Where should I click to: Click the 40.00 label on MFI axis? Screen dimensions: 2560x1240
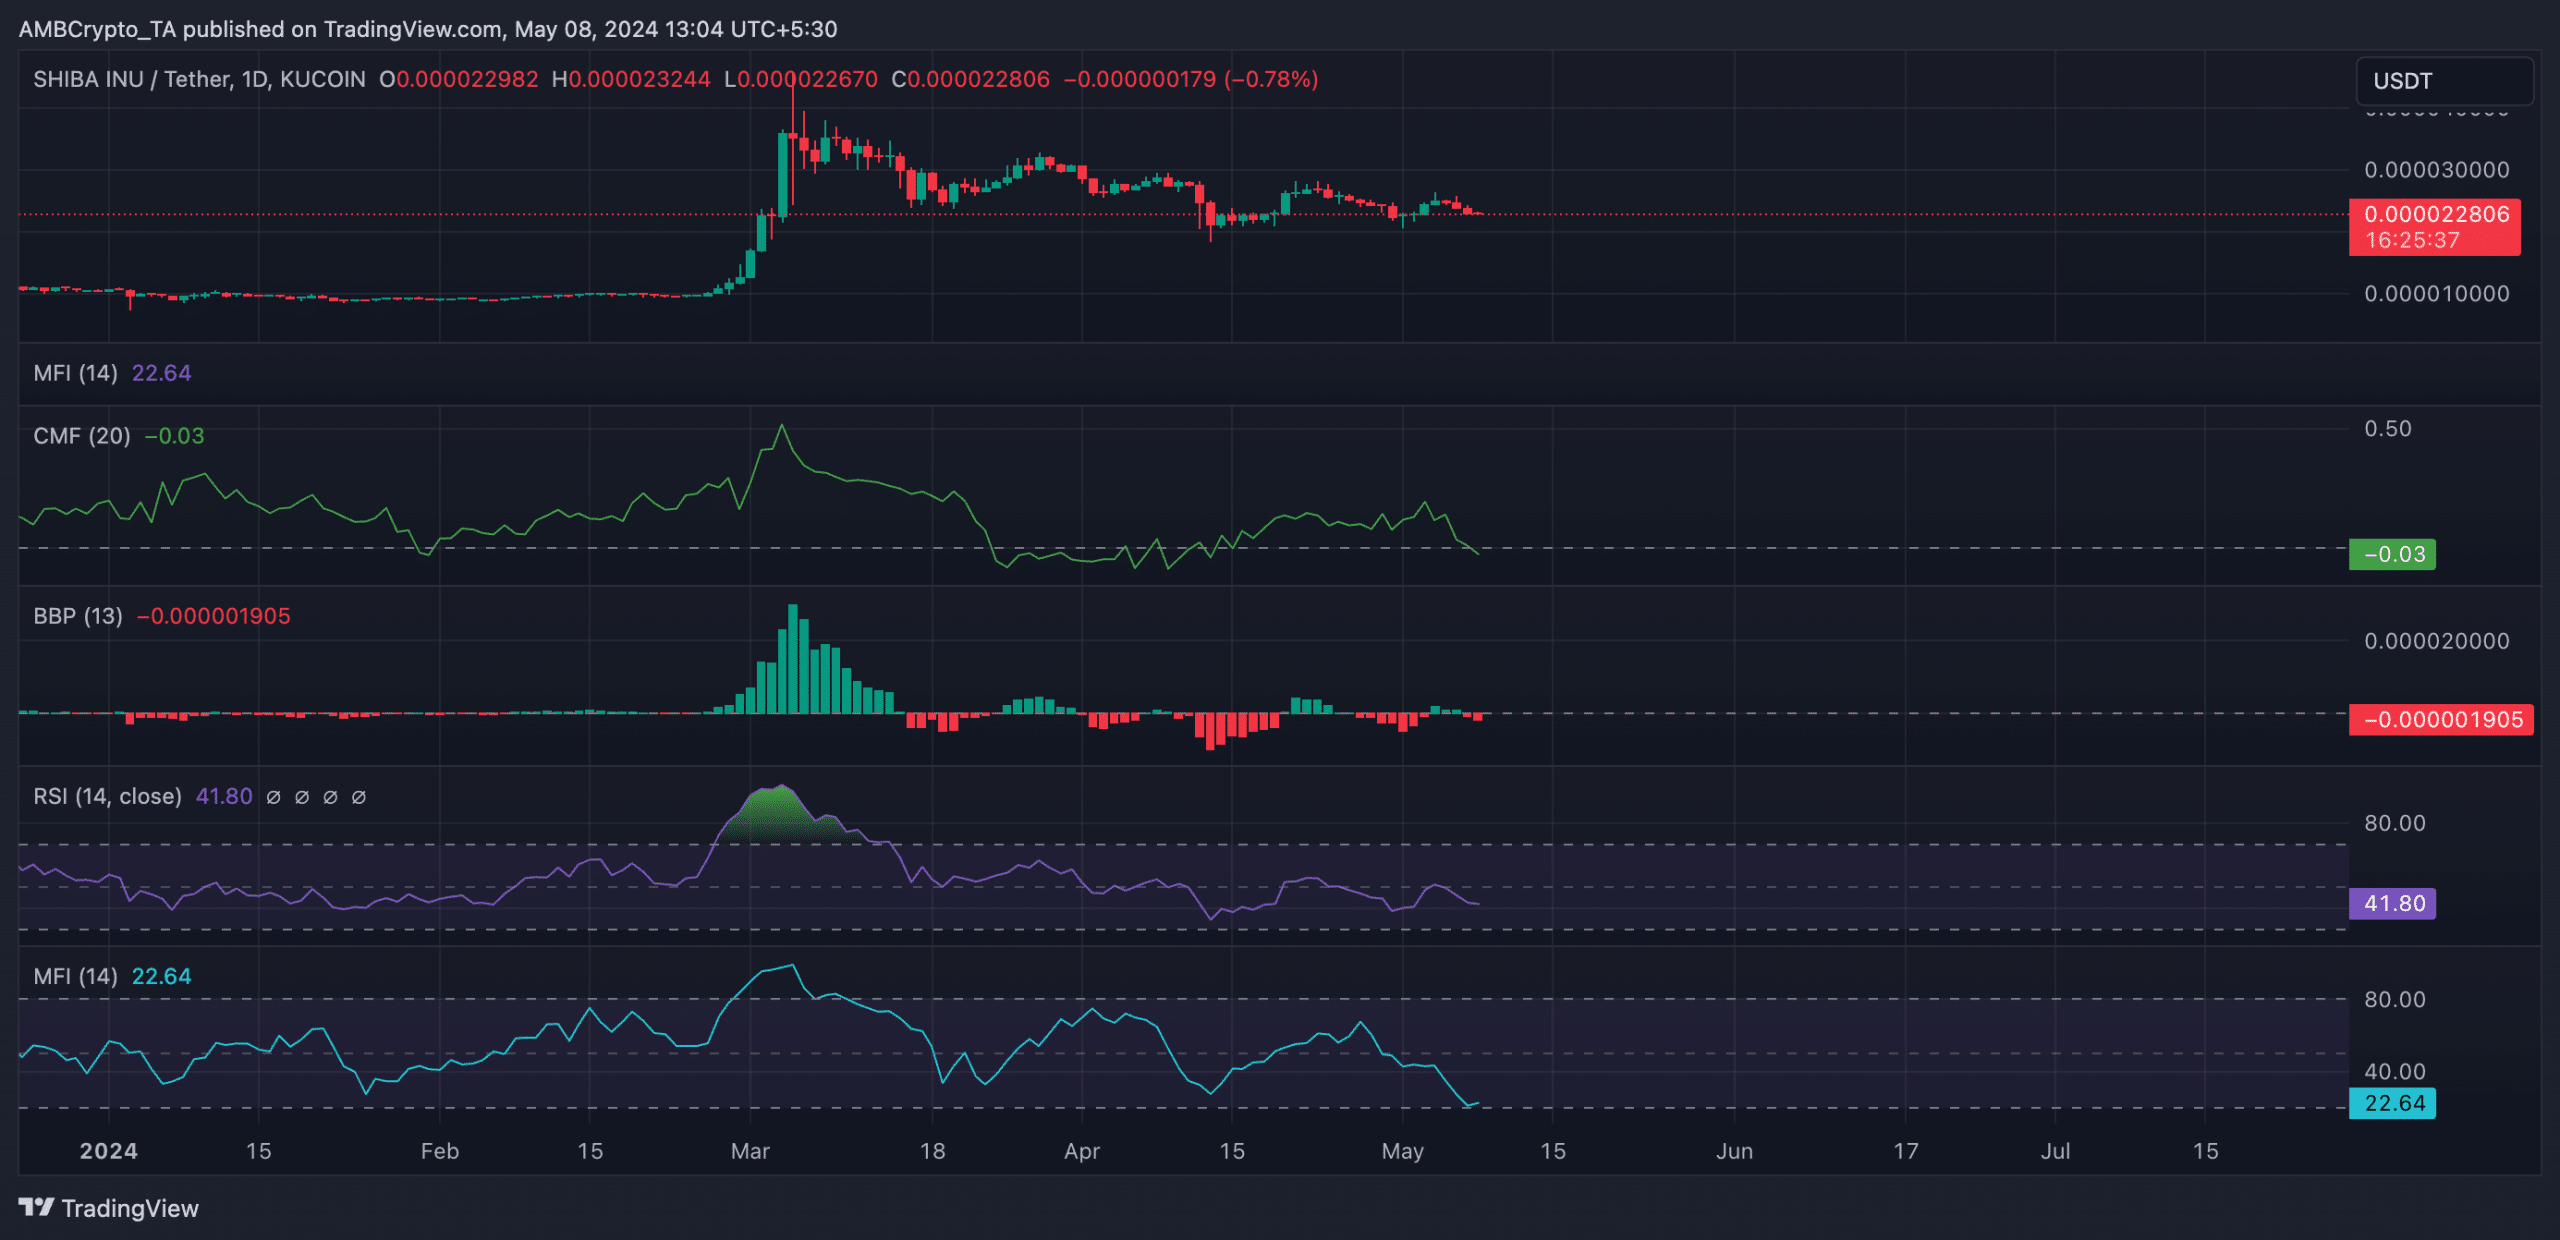pyautogui.click(x=2394, y=1071)
